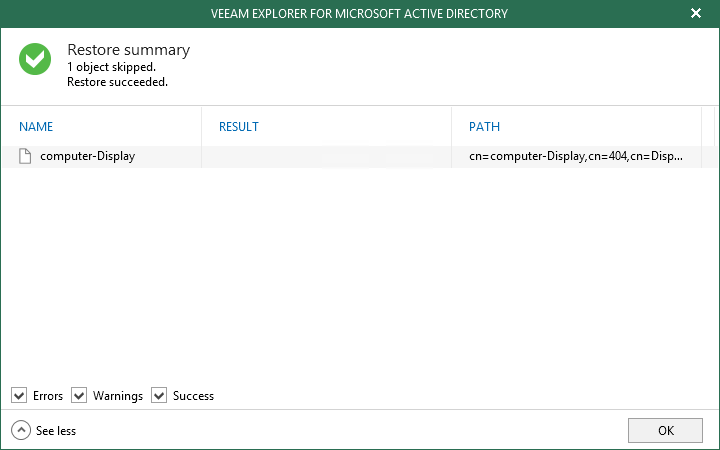Click the See less text label
Image resolution: width=720 pixels, height=450 pixels.
[x=56, y=431]
